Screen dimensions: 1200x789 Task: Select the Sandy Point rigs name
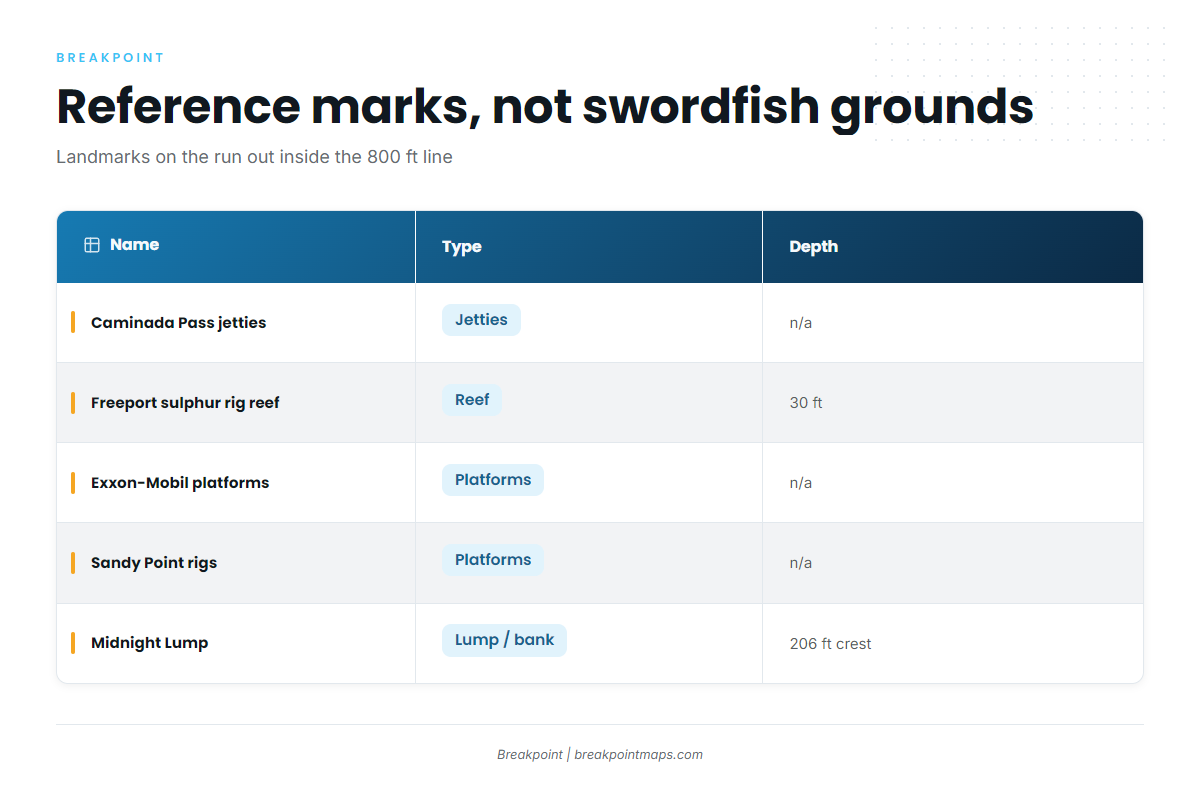pyautogui.click(x=154, y=563)
